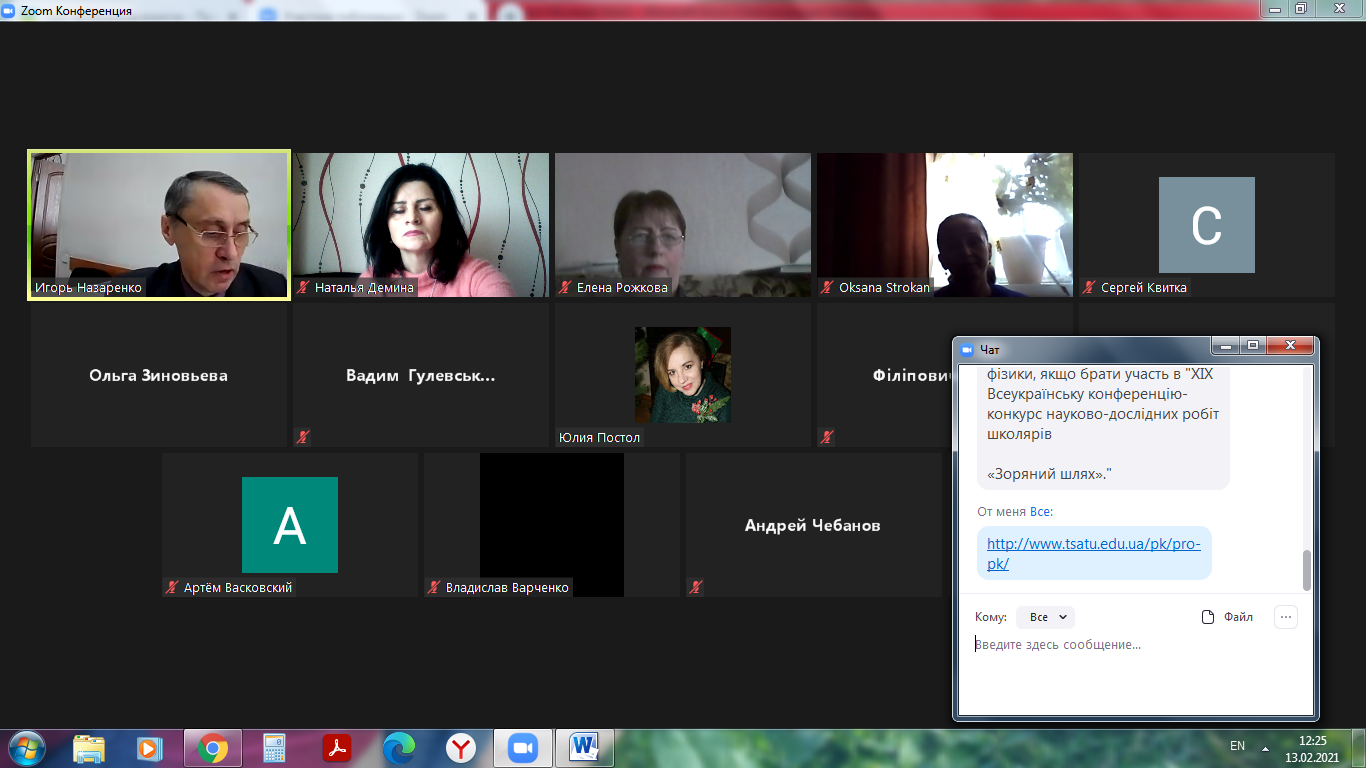Click the chat window vertical scrollbar thumb
1366x768 pixels.
[x=1306, y=570]
